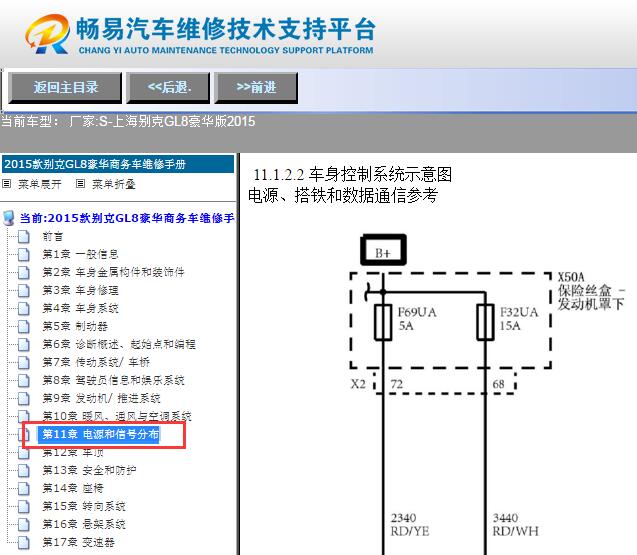Click the current vehicle text 厂家:S-上海别克GL8豪华版2015
The height and width of the screenshot is (555, 637).
point(162,121)
